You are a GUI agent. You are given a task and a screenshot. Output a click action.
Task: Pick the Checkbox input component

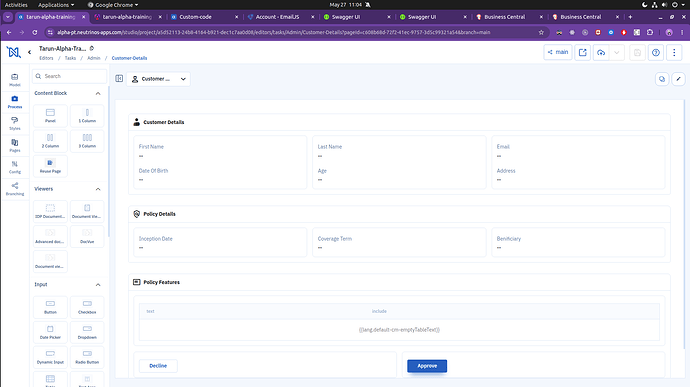87,306
